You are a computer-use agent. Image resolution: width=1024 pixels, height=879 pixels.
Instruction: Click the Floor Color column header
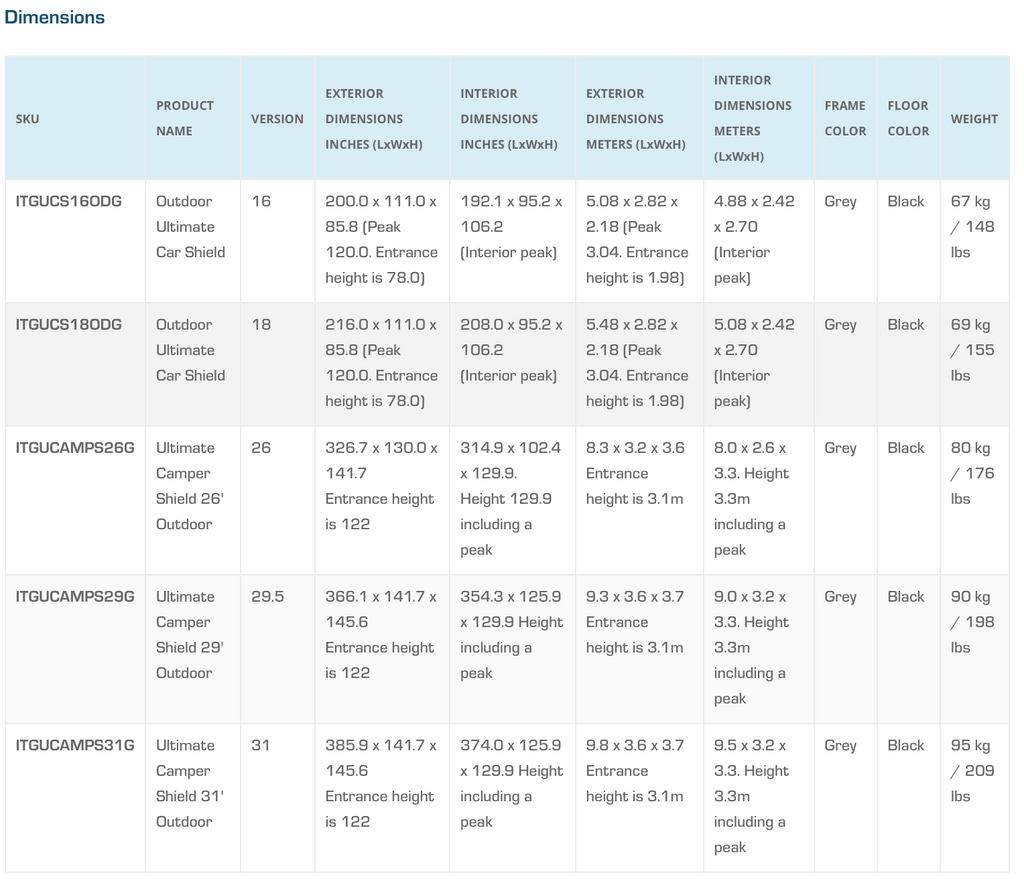click(908, 118)
